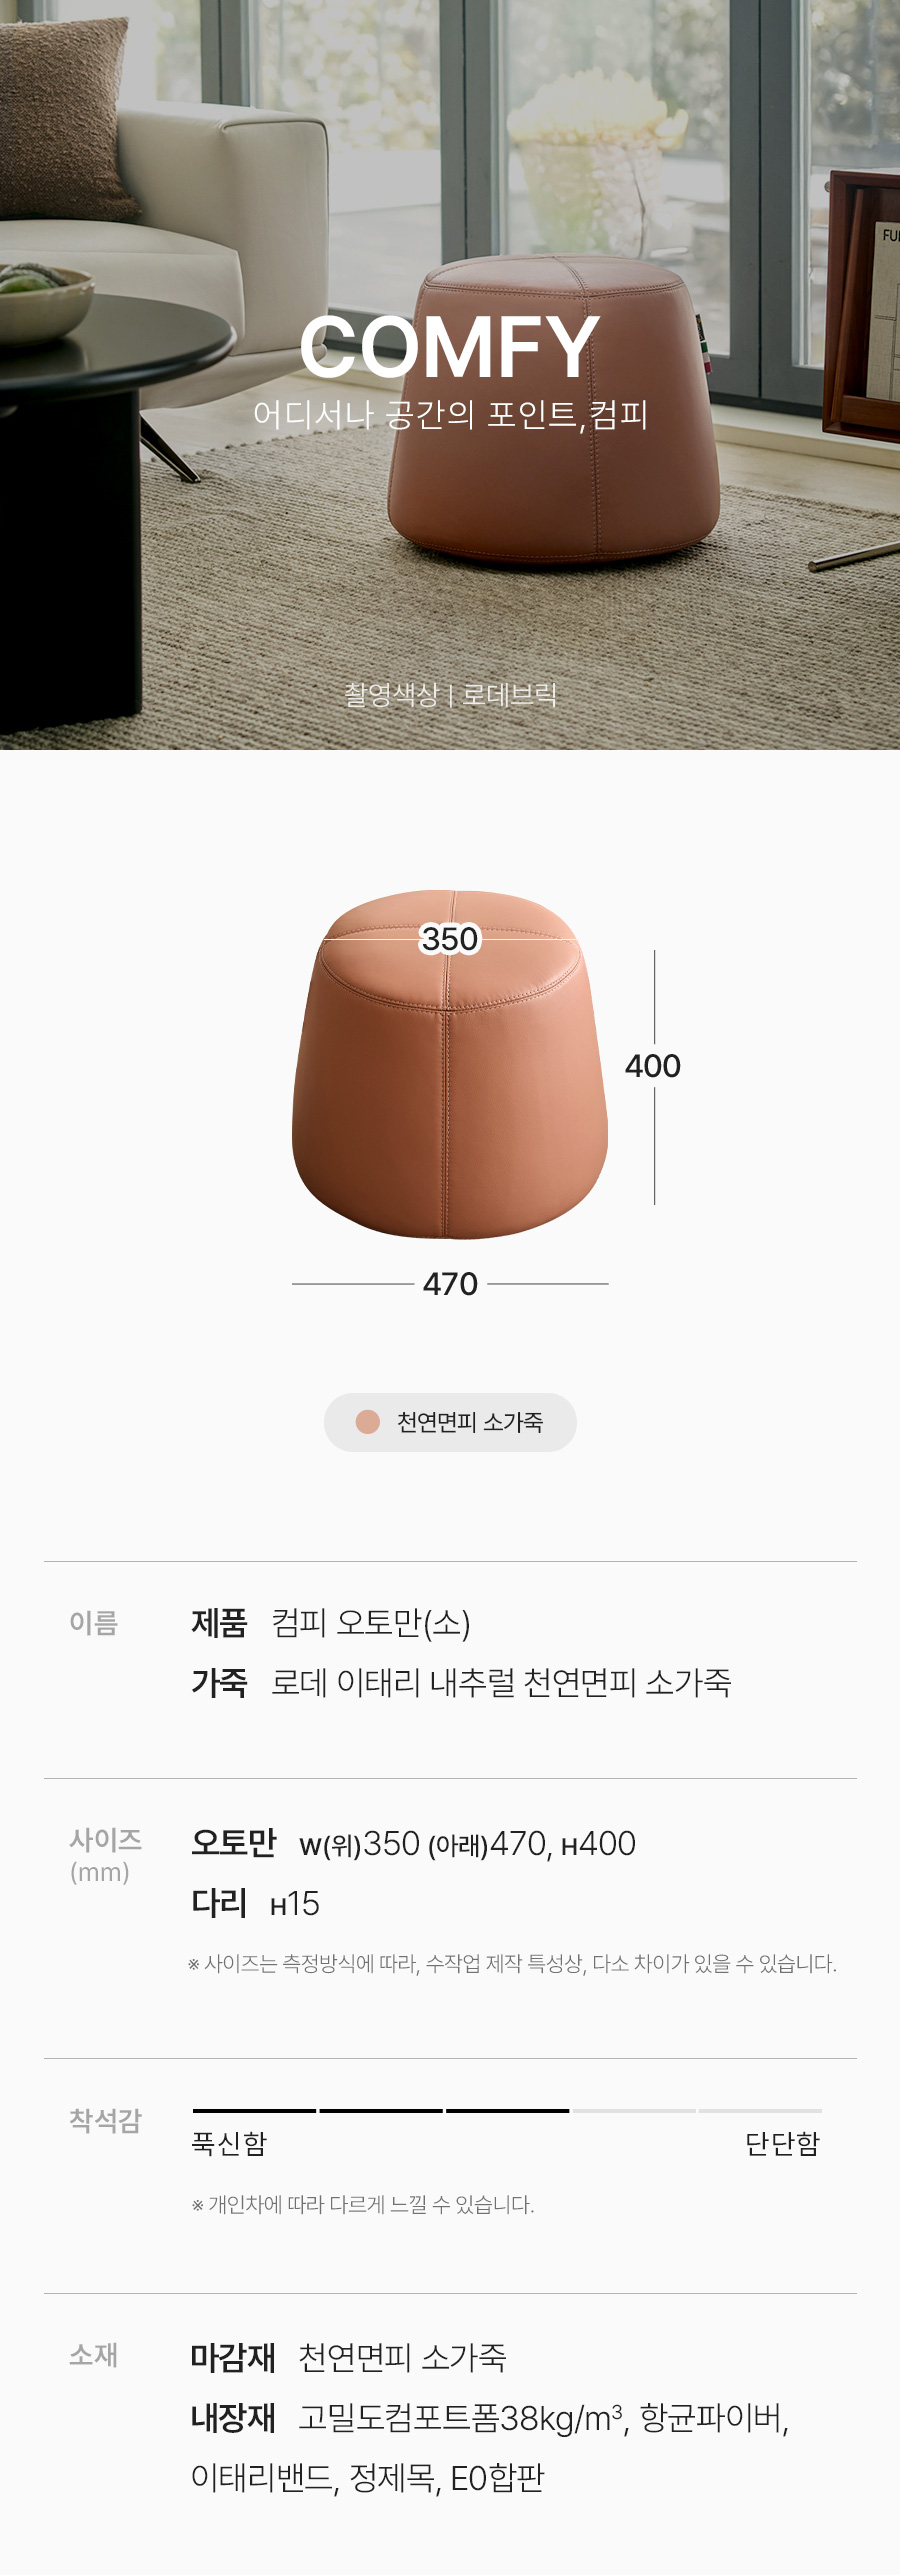Click the terracotta color dot swatch
This screenshot has height=2575, width=900.
[368, 1422]
